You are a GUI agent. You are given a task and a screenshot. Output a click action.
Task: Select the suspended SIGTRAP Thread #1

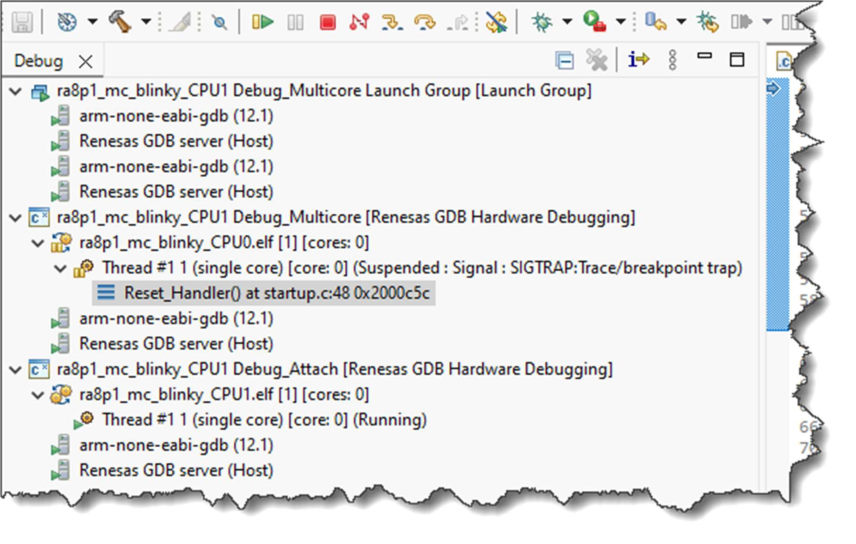(423, 268)
